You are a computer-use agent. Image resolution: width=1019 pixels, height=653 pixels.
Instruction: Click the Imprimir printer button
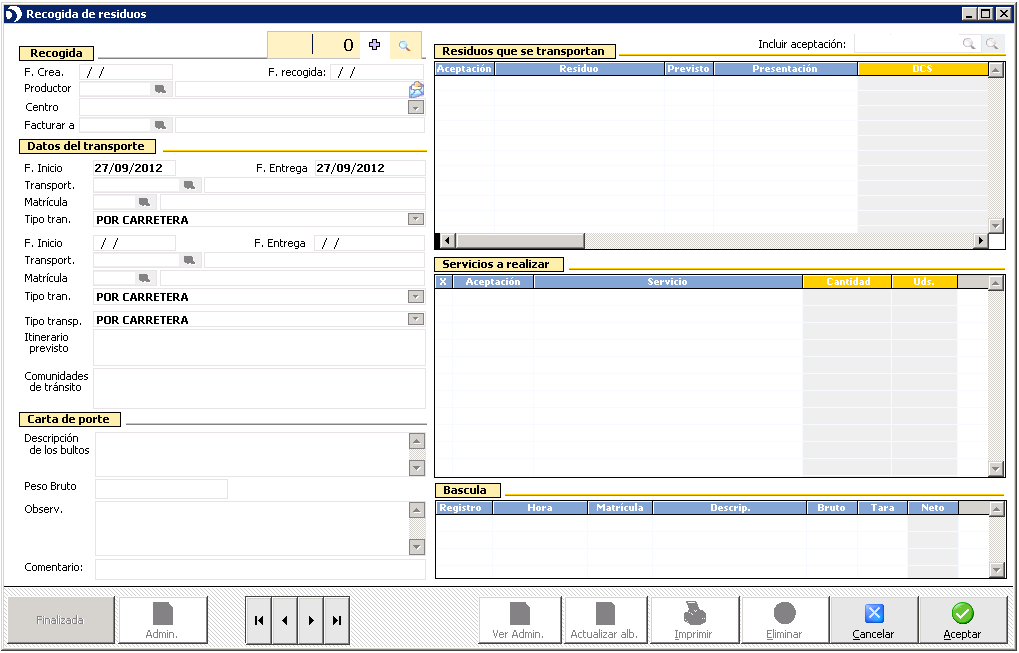click(694, 620)
